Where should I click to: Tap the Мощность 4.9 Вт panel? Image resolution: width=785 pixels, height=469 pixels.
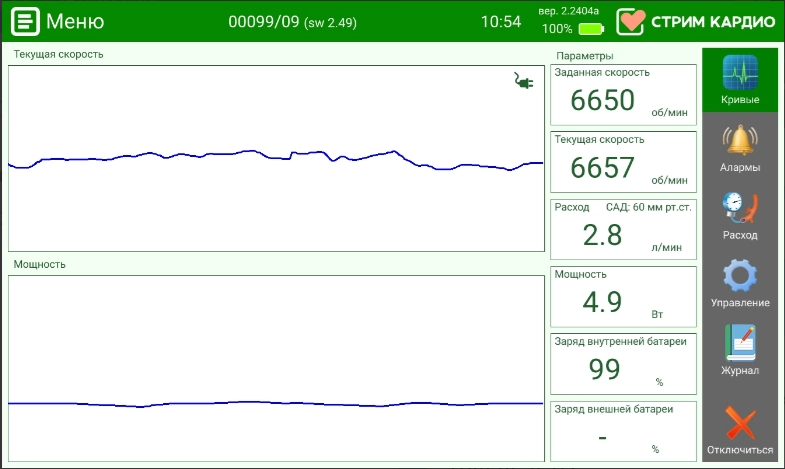point(623,297)
